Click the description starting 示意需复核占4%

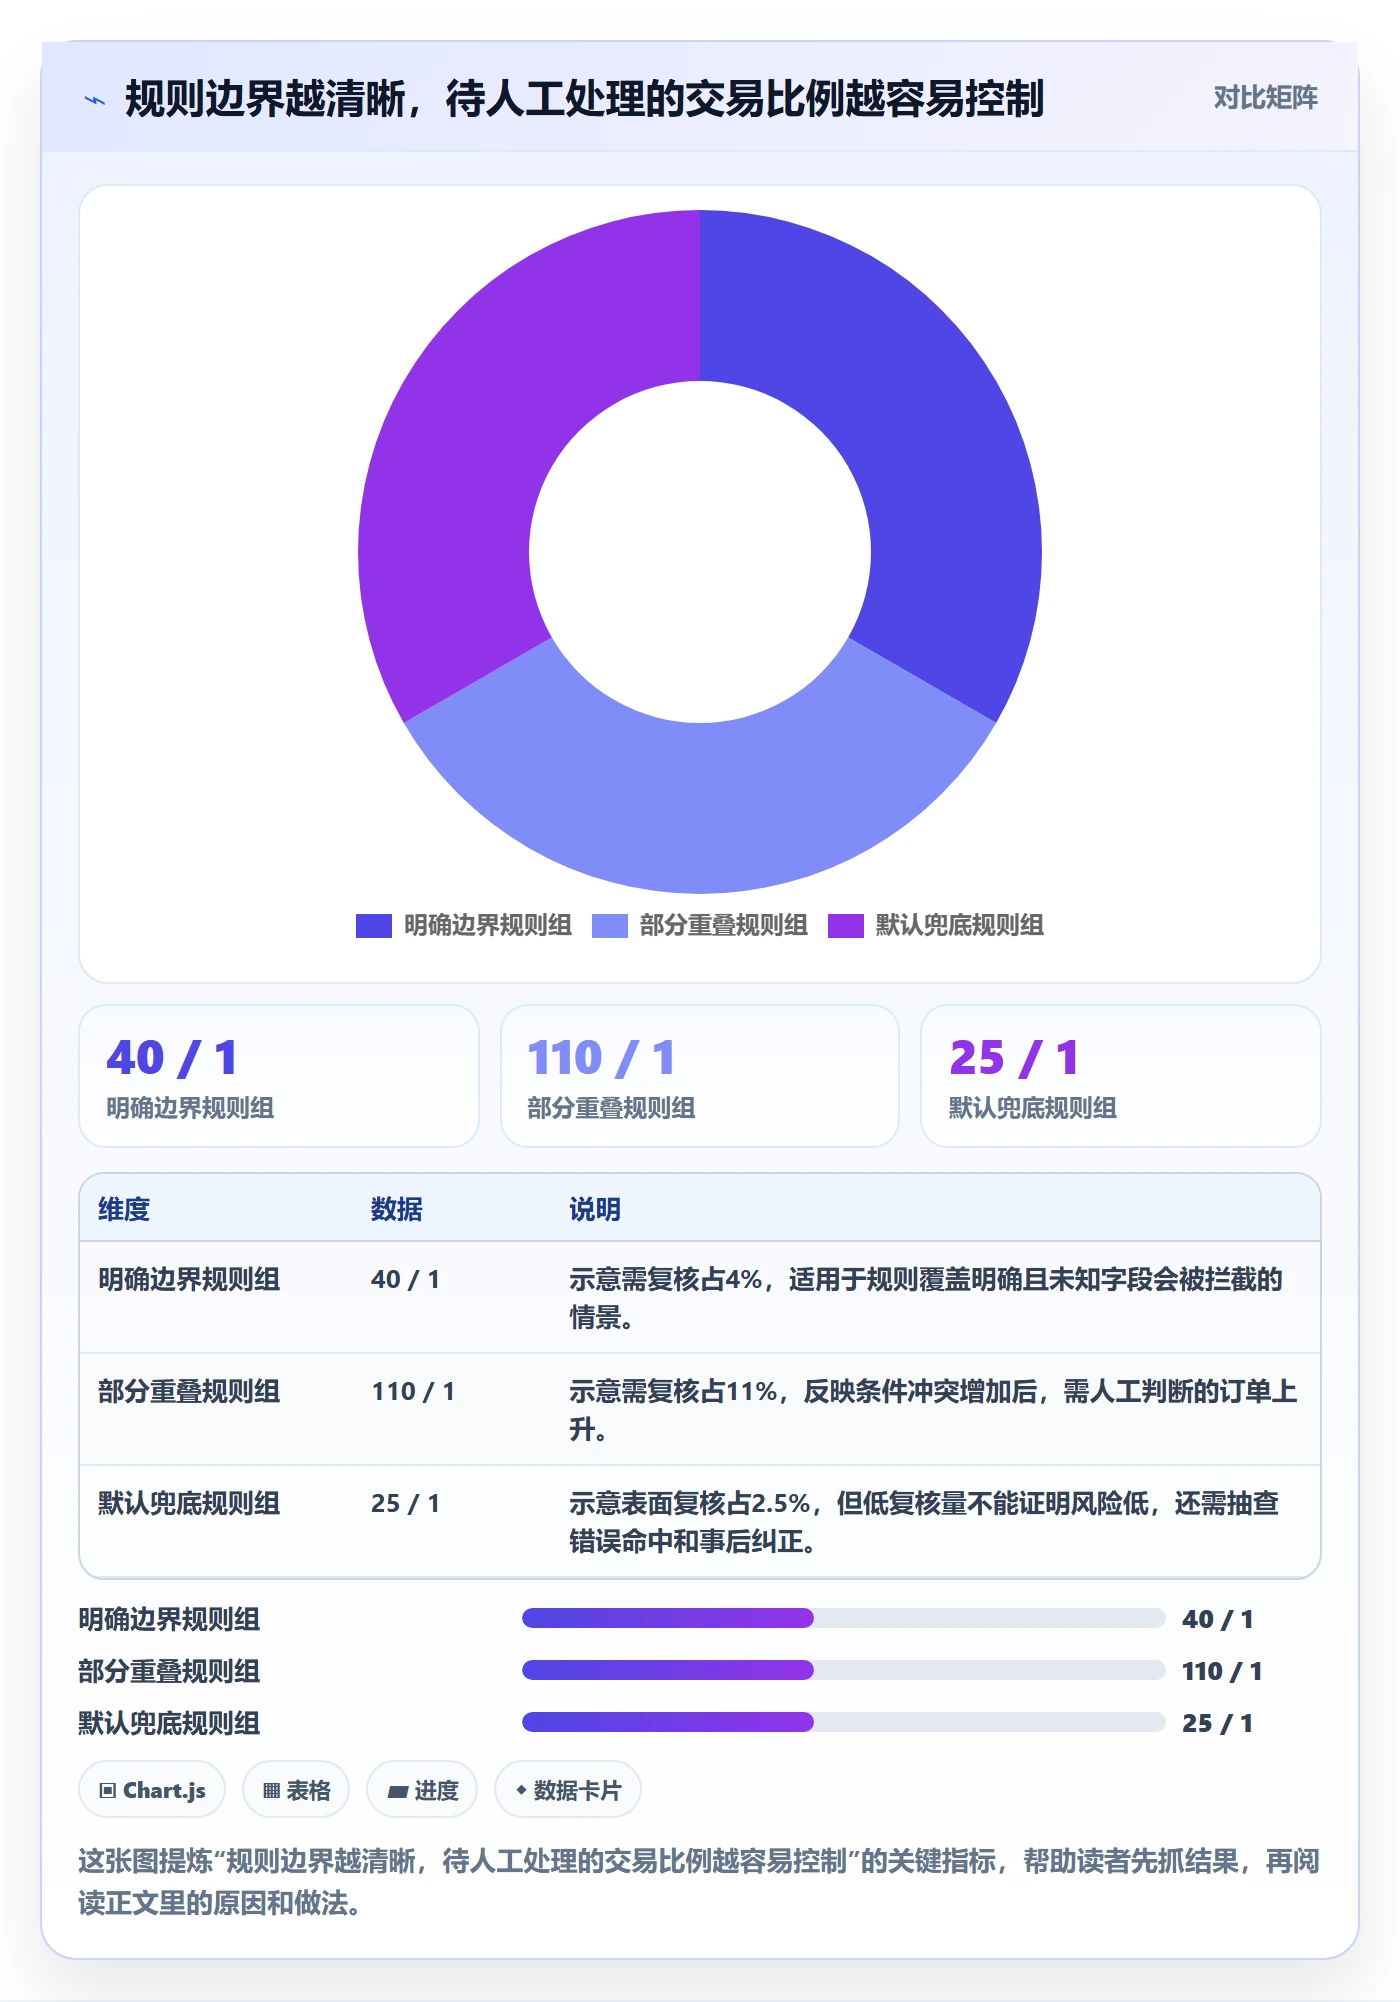coord(926,1298)
